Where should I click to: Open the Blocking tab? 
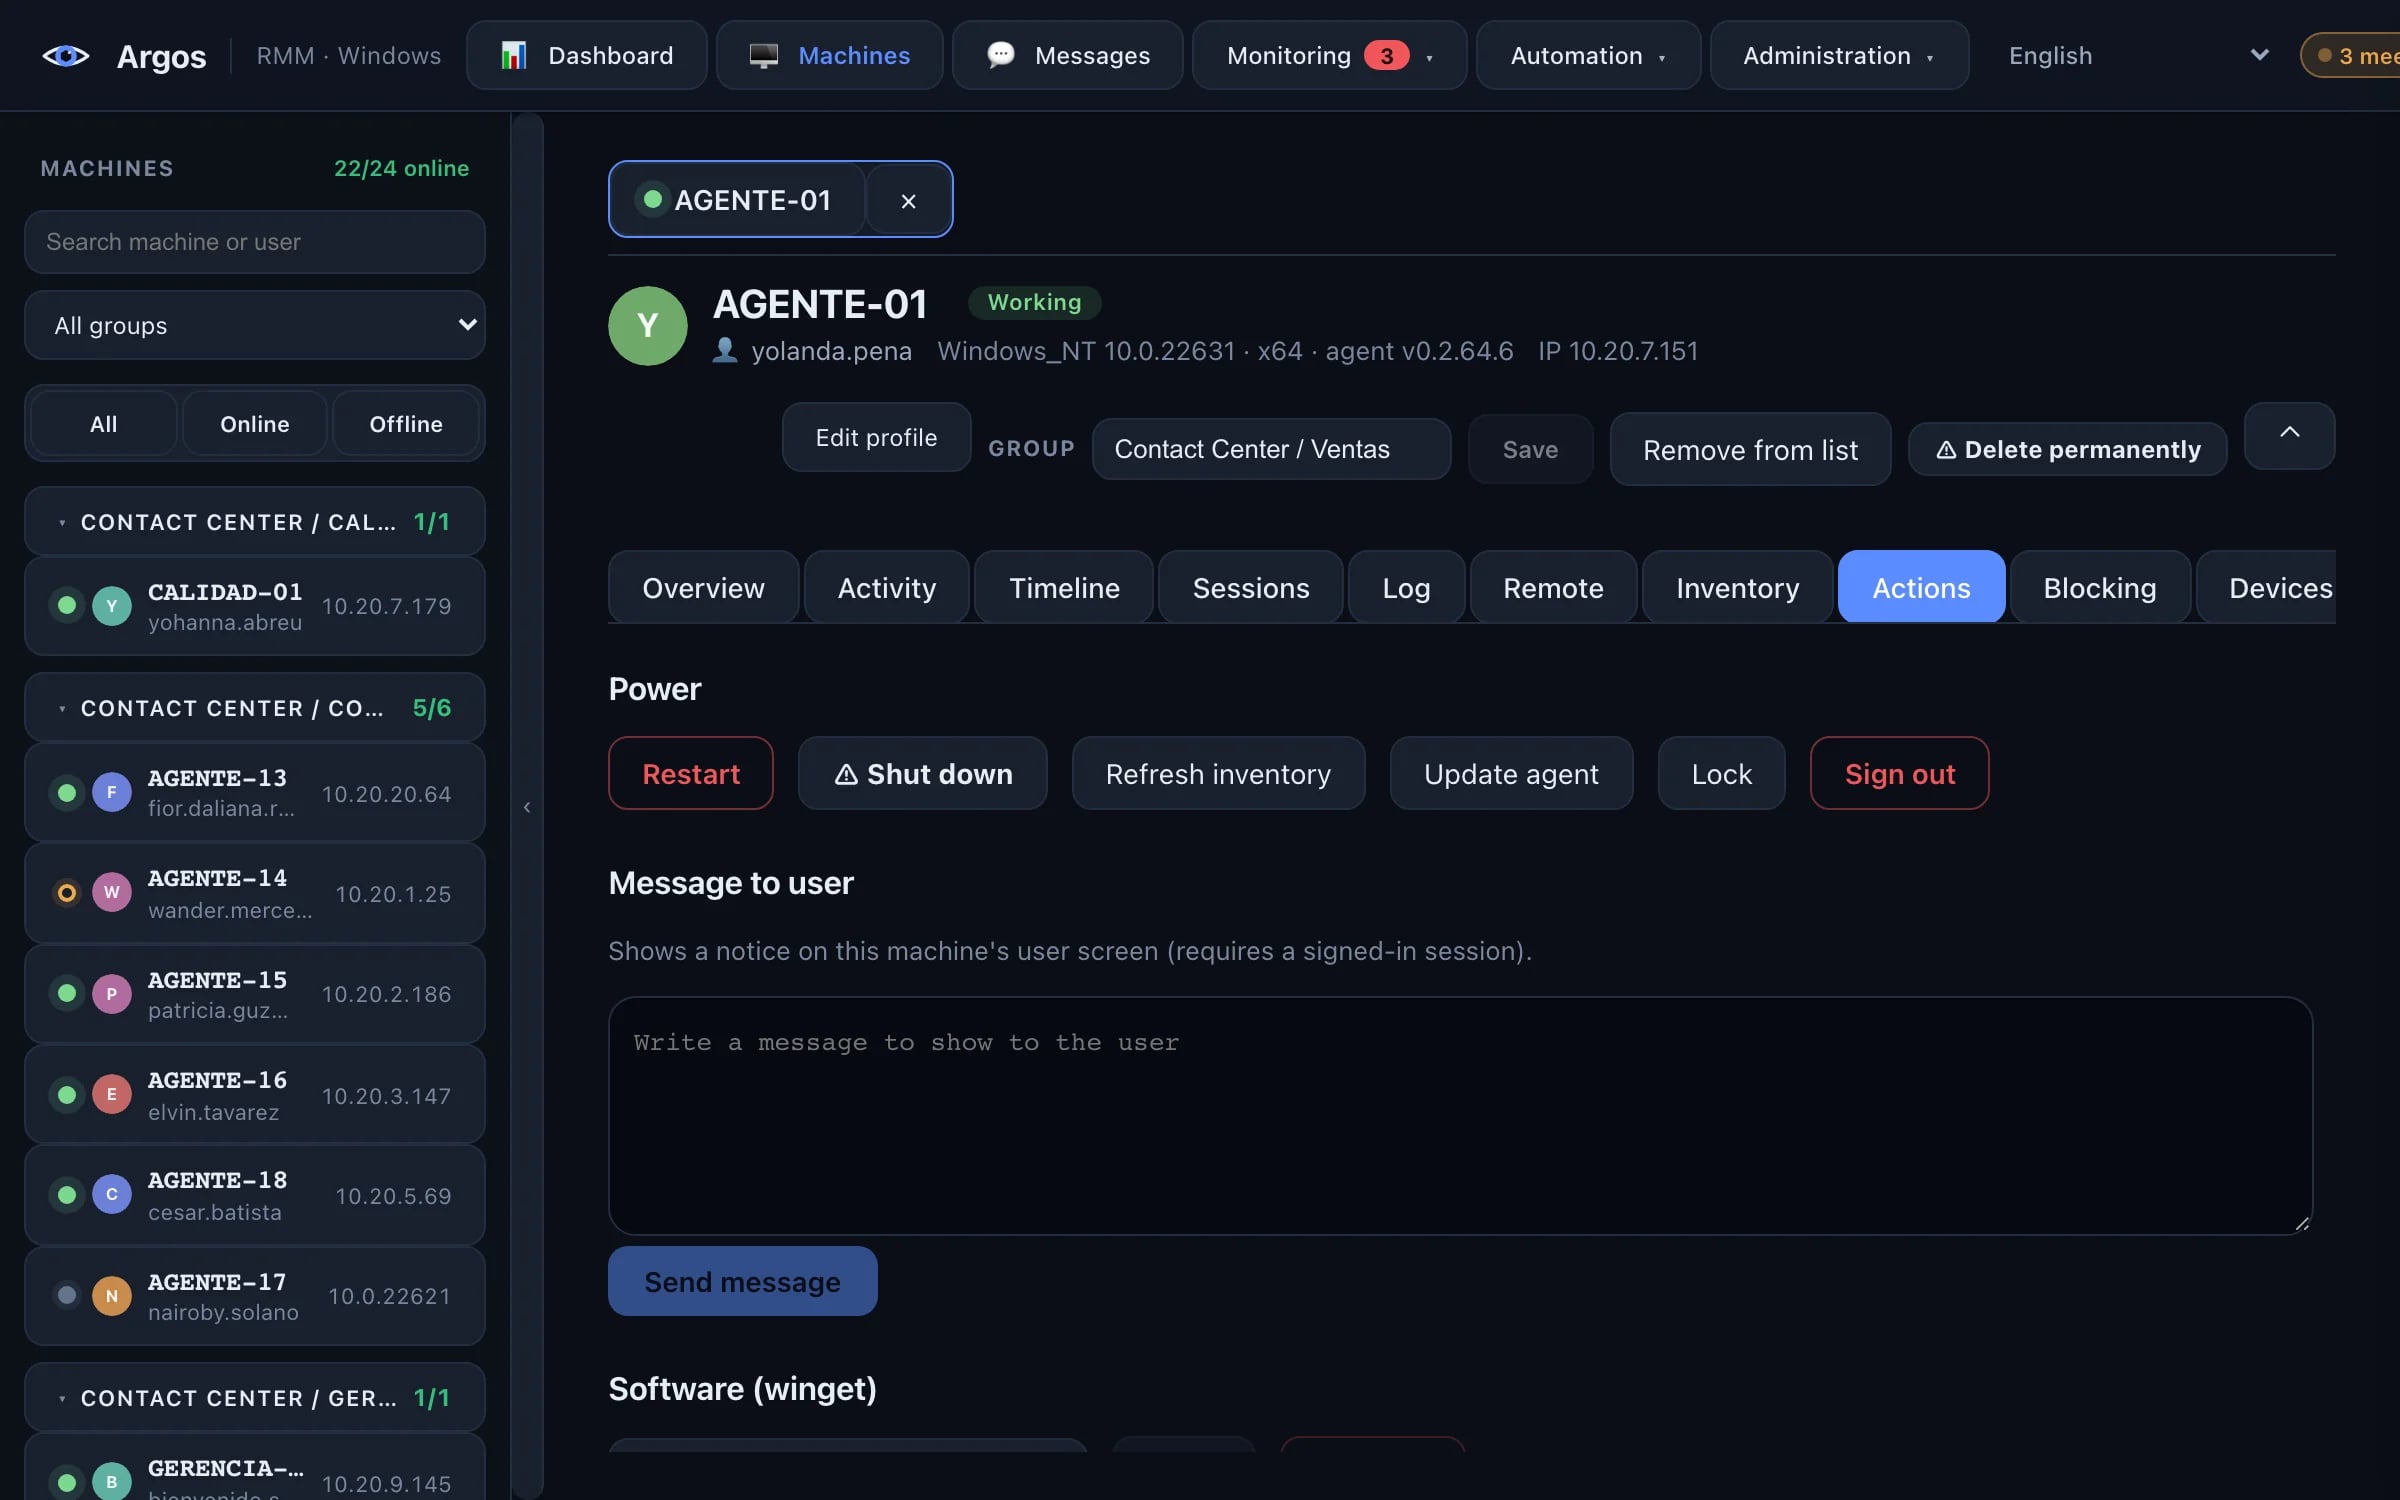tap(2100, 588)
